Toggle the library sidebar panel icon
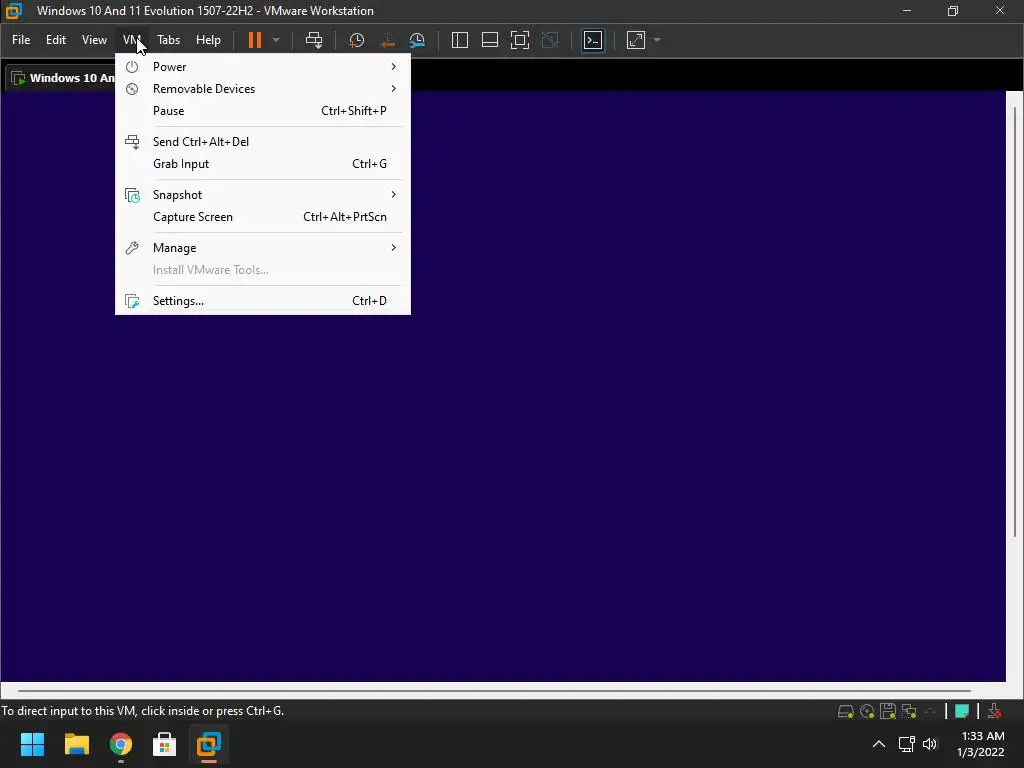1024x768 pixels. (x=460, y=40)
